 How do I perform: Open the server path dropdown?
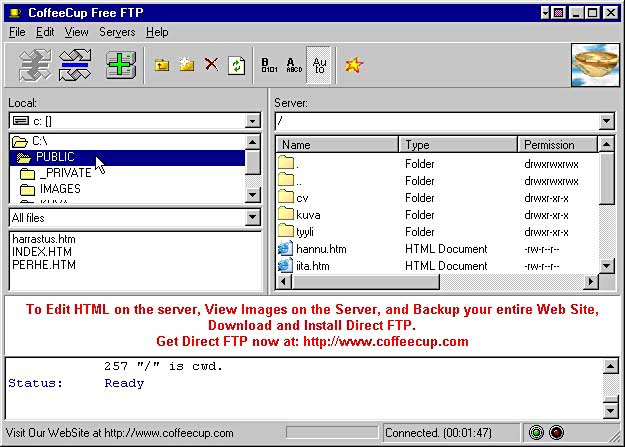[606, 121]
